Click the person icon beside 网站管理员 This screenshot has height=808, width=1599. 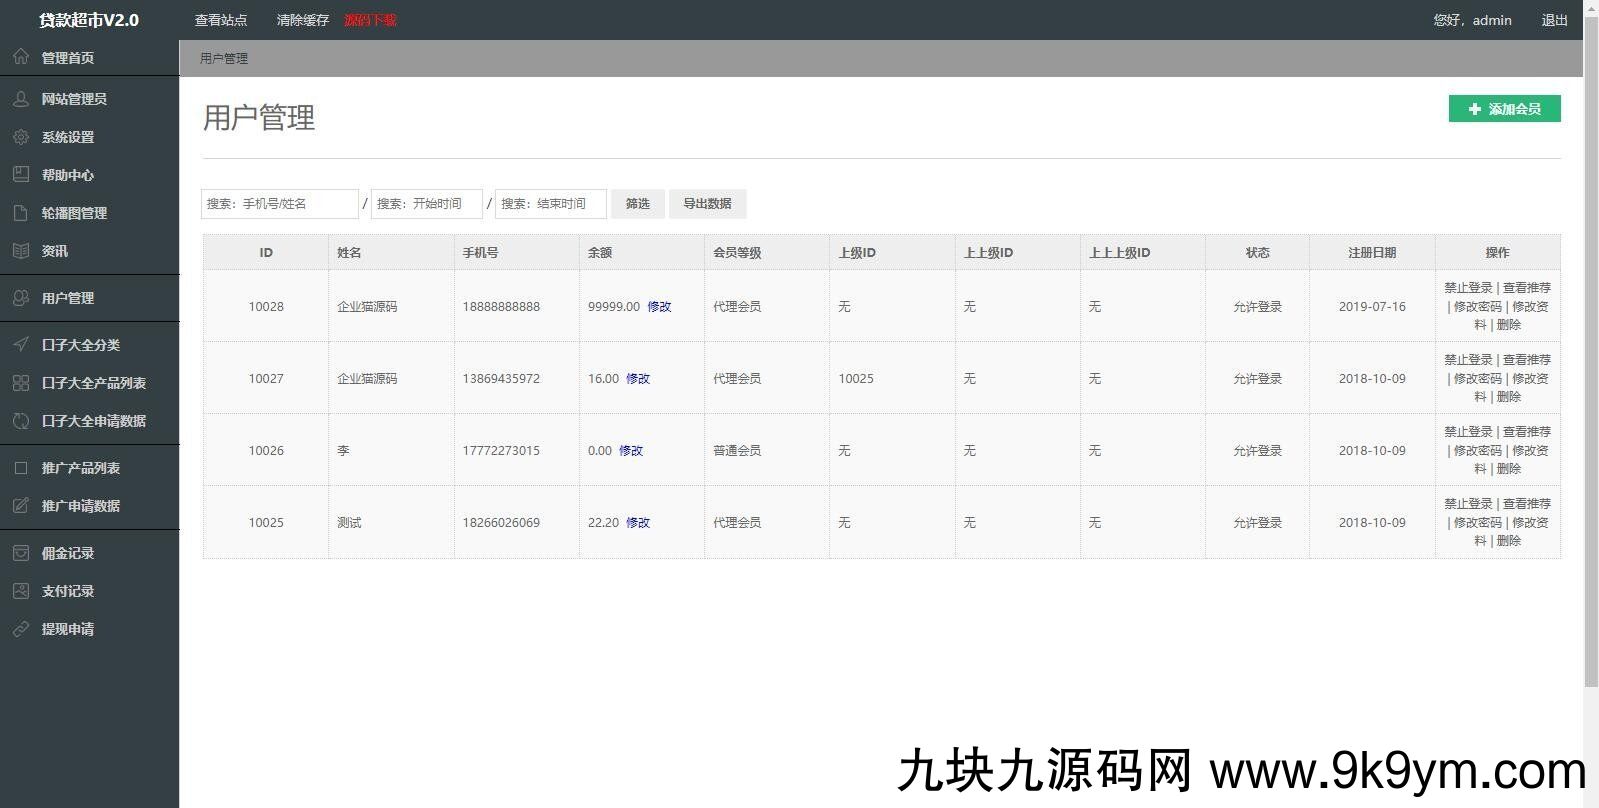pyautogui.click(x=20, y=99)
